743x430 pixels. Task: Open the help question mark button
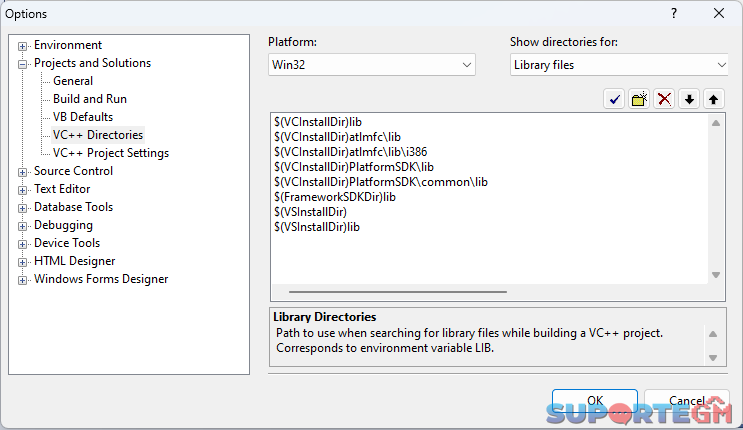click(x=674, y=13)
